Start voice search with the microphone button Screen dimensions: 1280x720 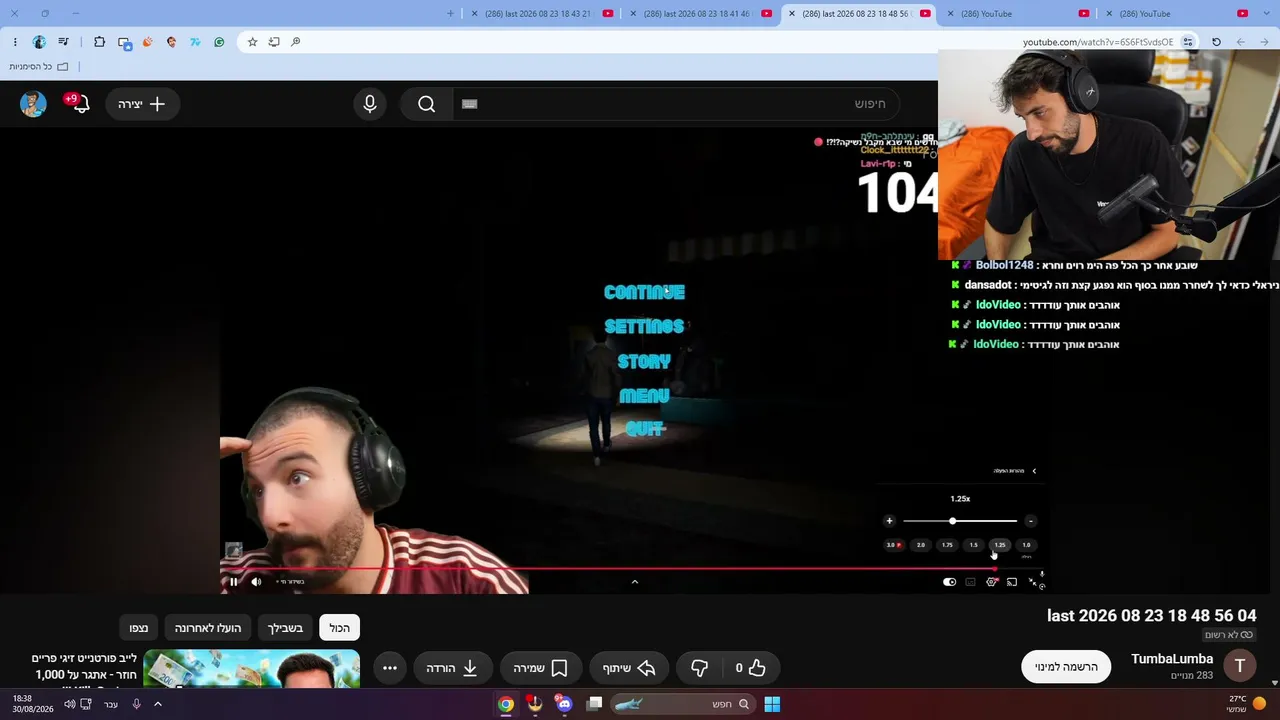[370, 104]
